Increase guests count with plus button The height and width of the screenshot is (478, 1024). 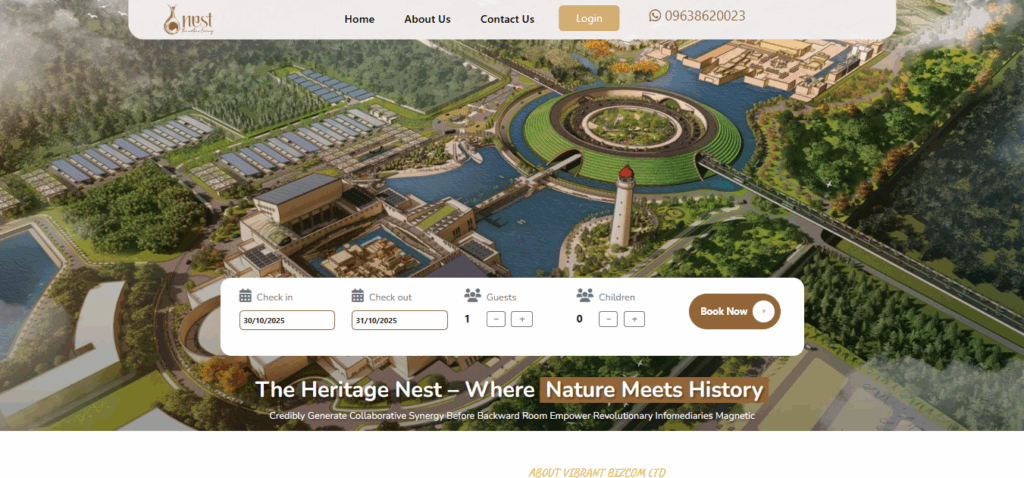(x=521, y=319)
